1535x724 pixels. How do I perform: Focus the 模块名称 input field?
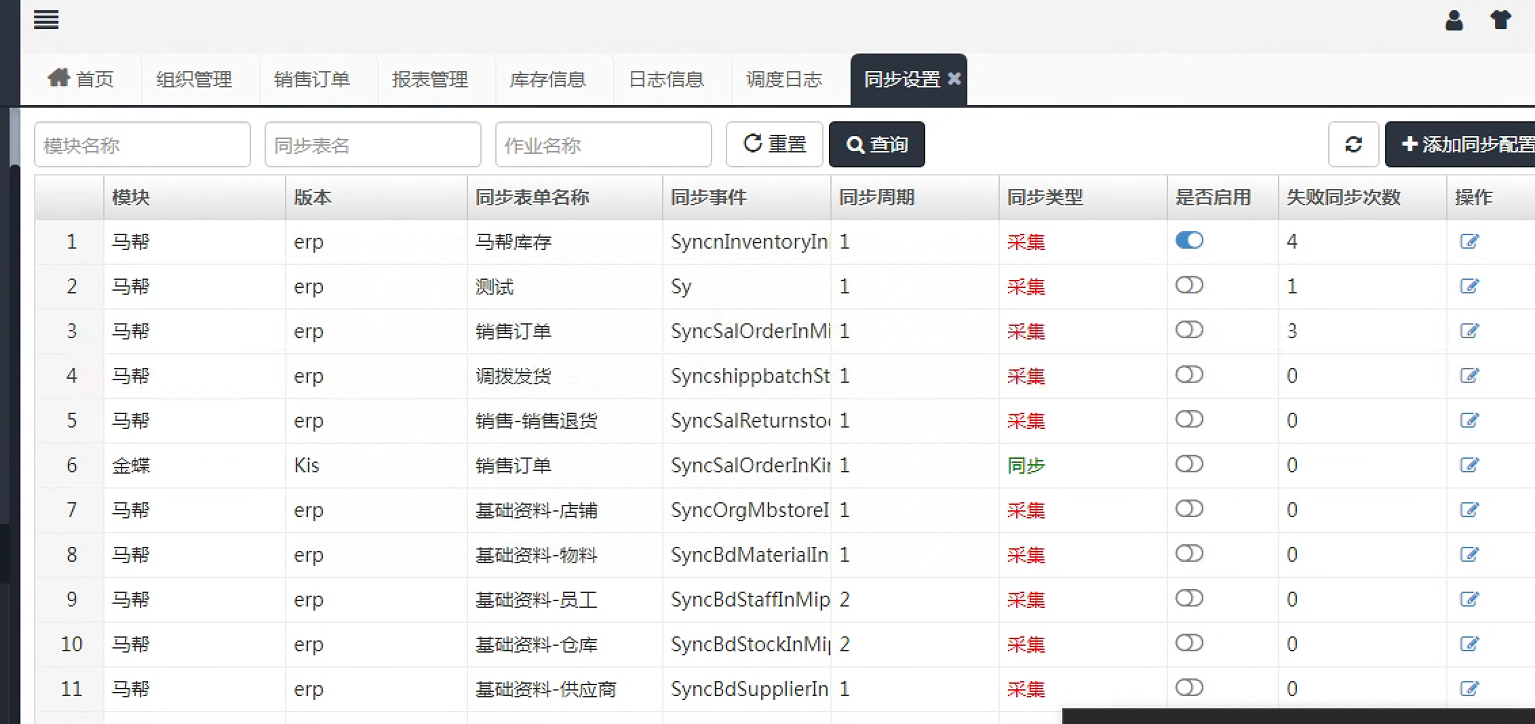pyautogui.click(x=142, y=144)
